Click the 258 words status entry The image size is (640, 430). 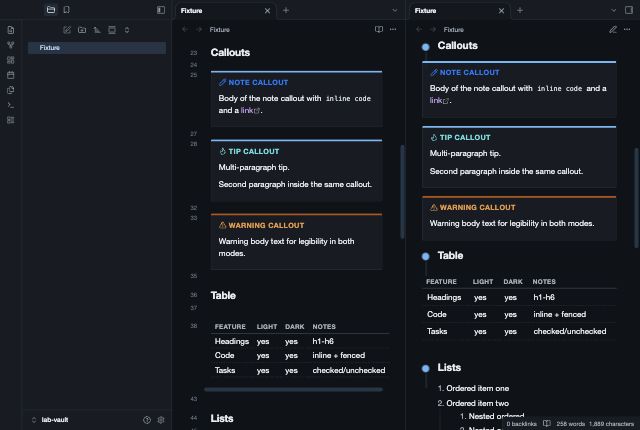tap(570, 424)
